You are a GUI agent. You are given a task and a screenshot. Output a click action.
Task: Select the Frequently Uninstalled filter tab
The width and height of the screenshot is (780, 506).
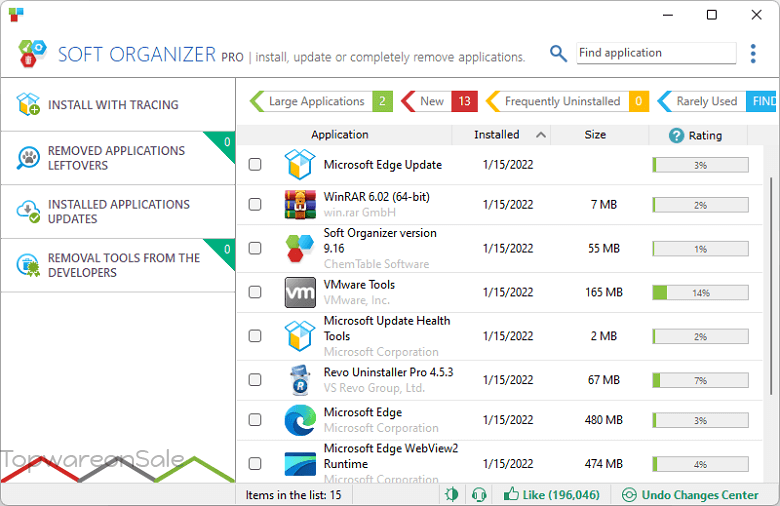567,101
